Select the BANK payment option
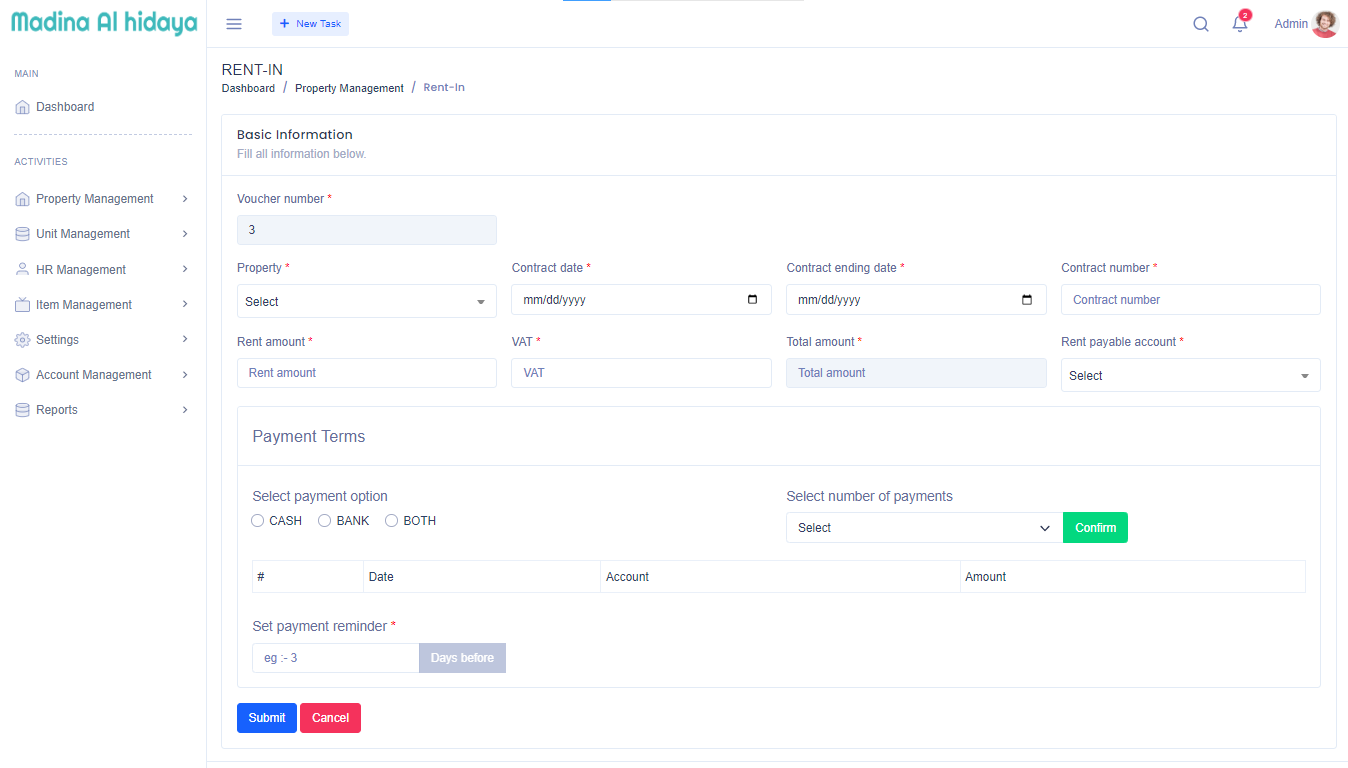This screenshot has width=1348, height=768. click(x=325, y=521)
